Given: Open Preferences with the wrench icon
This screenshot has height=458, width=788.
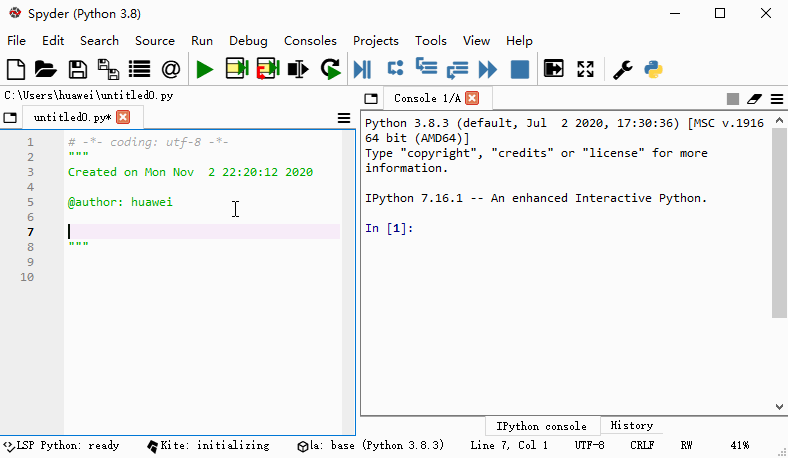Looking at the screenshot, I should pyautogui.click(x=622, y=69).
